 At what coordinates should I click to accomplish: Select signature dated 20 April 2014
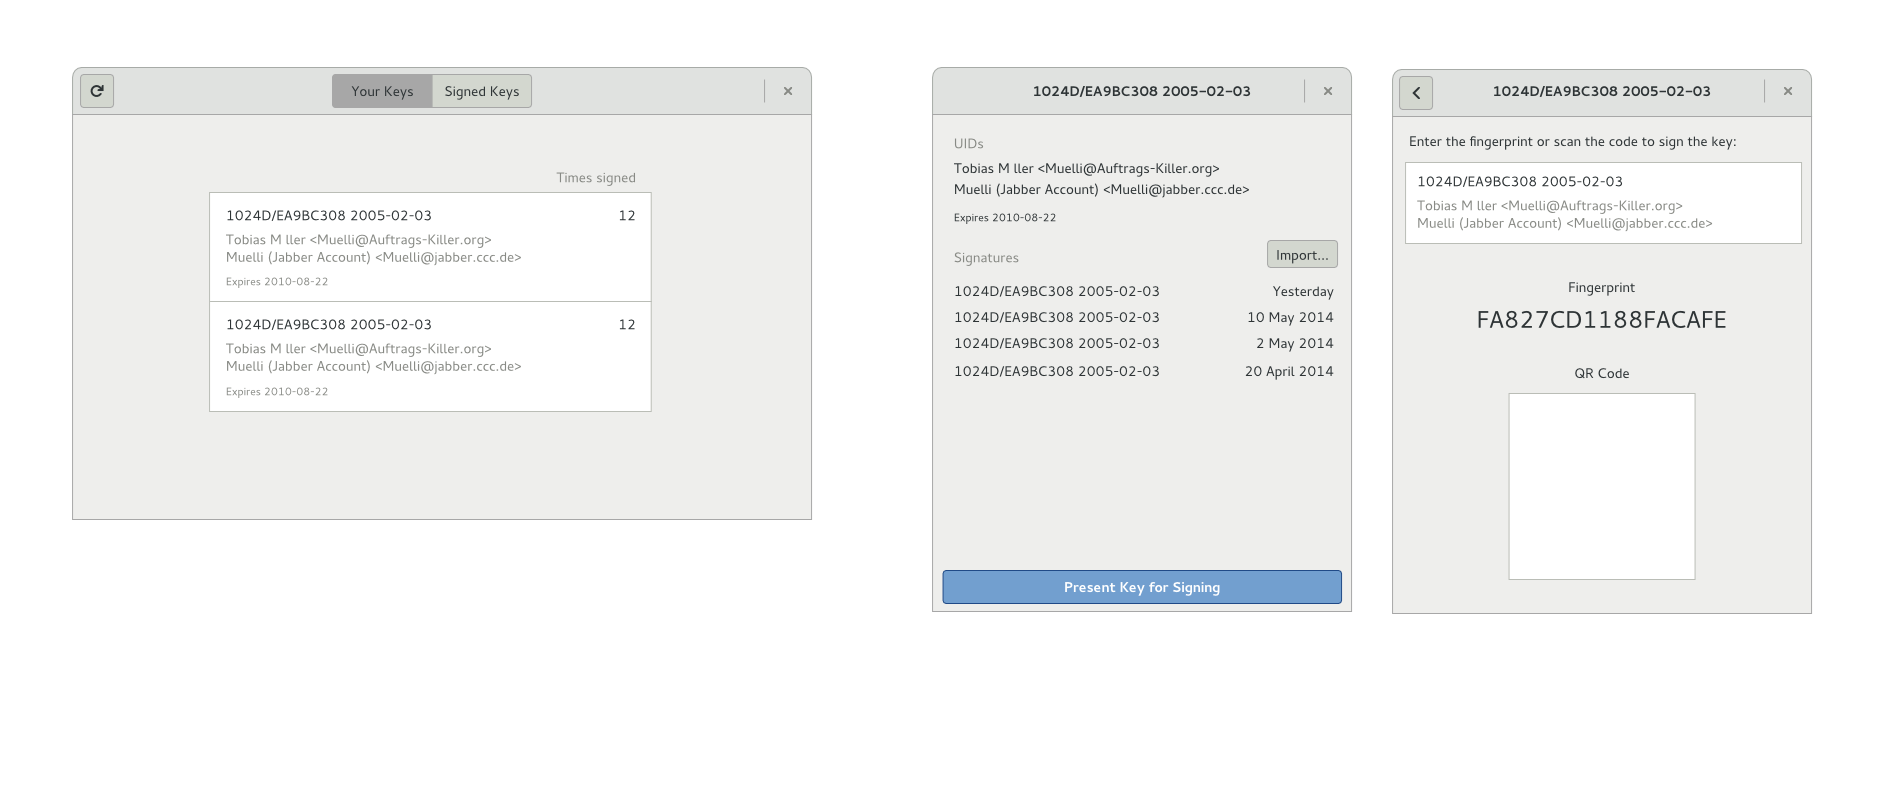click(1143, 371)
